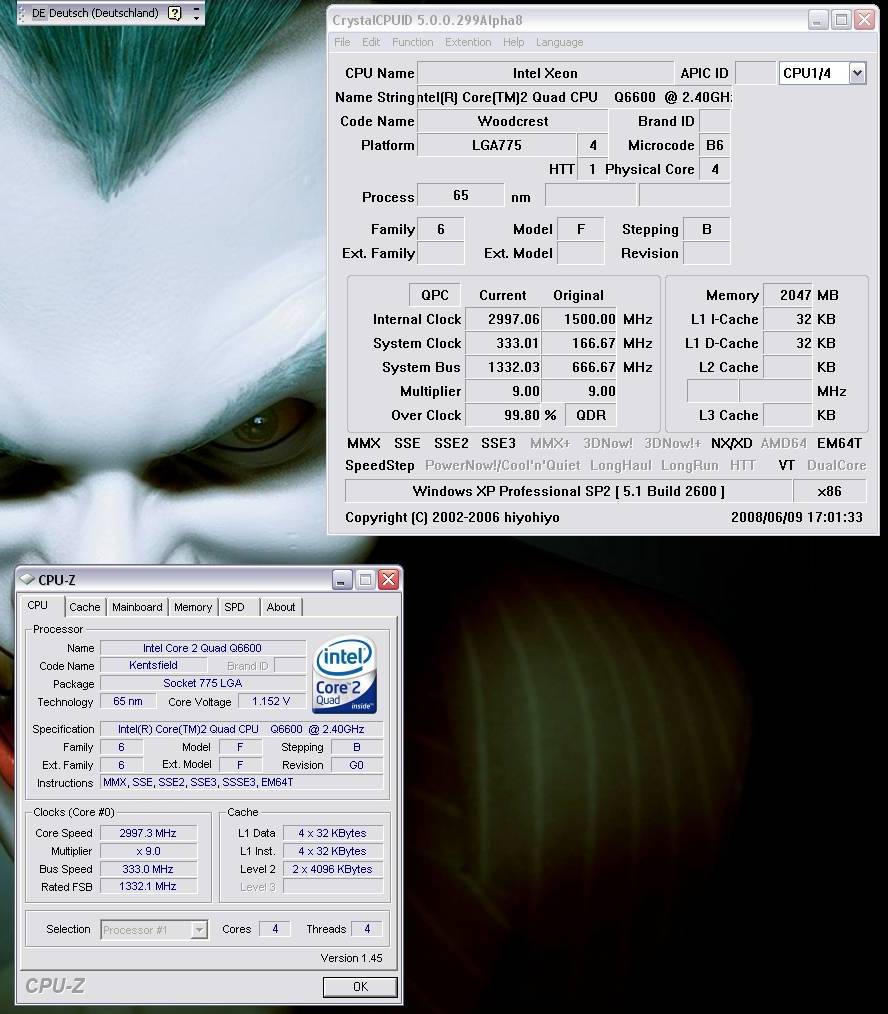Viewport: 888px width, 1014px height.
Task: Click the Windows XP Professional SP2 field
Action: pos(569,491)
